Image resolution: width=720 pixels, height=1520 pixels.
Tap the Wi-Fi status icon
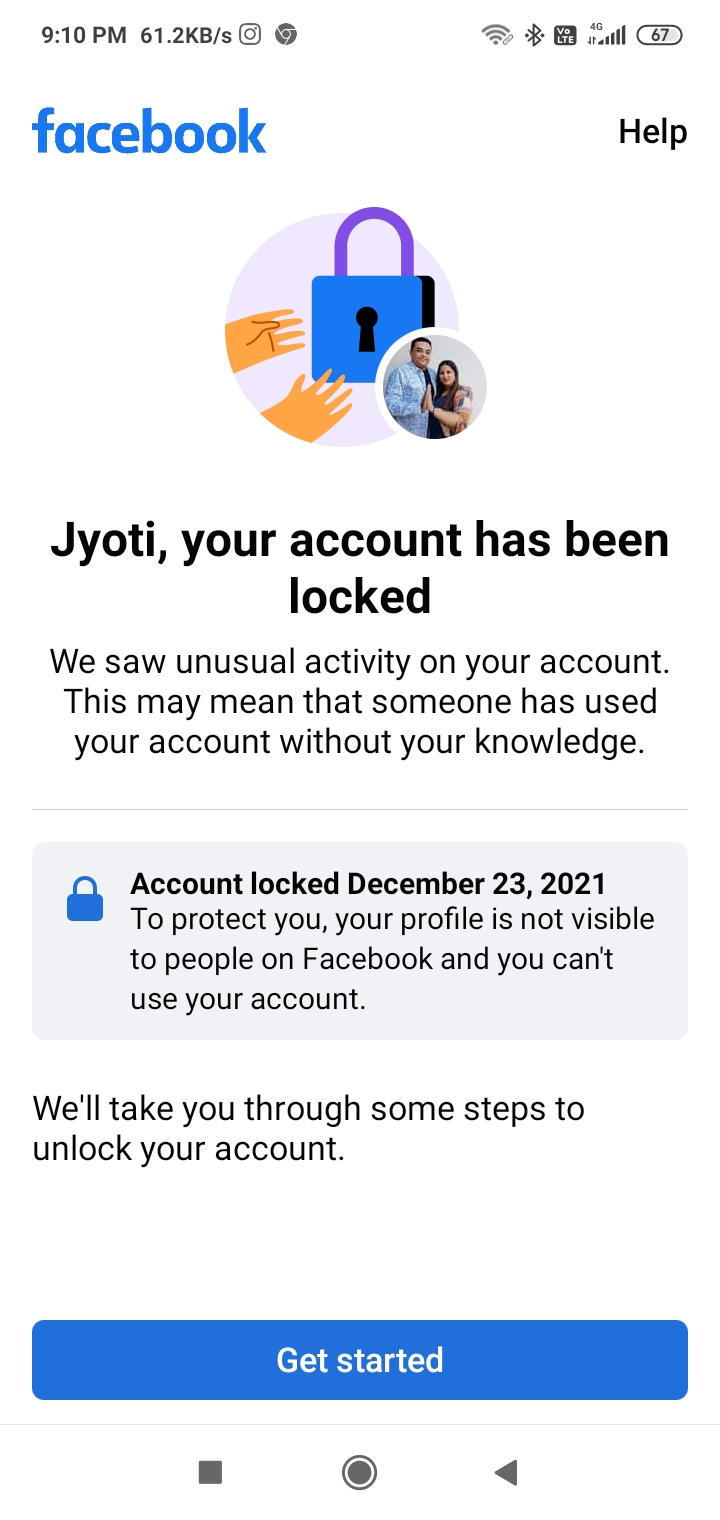(496, 35)
